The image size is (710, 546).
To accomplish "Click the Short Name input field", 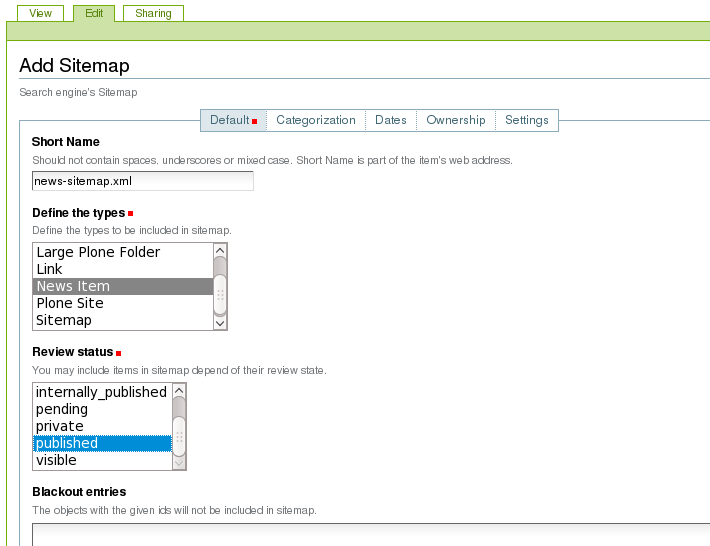I will click(x=142, y=181).
